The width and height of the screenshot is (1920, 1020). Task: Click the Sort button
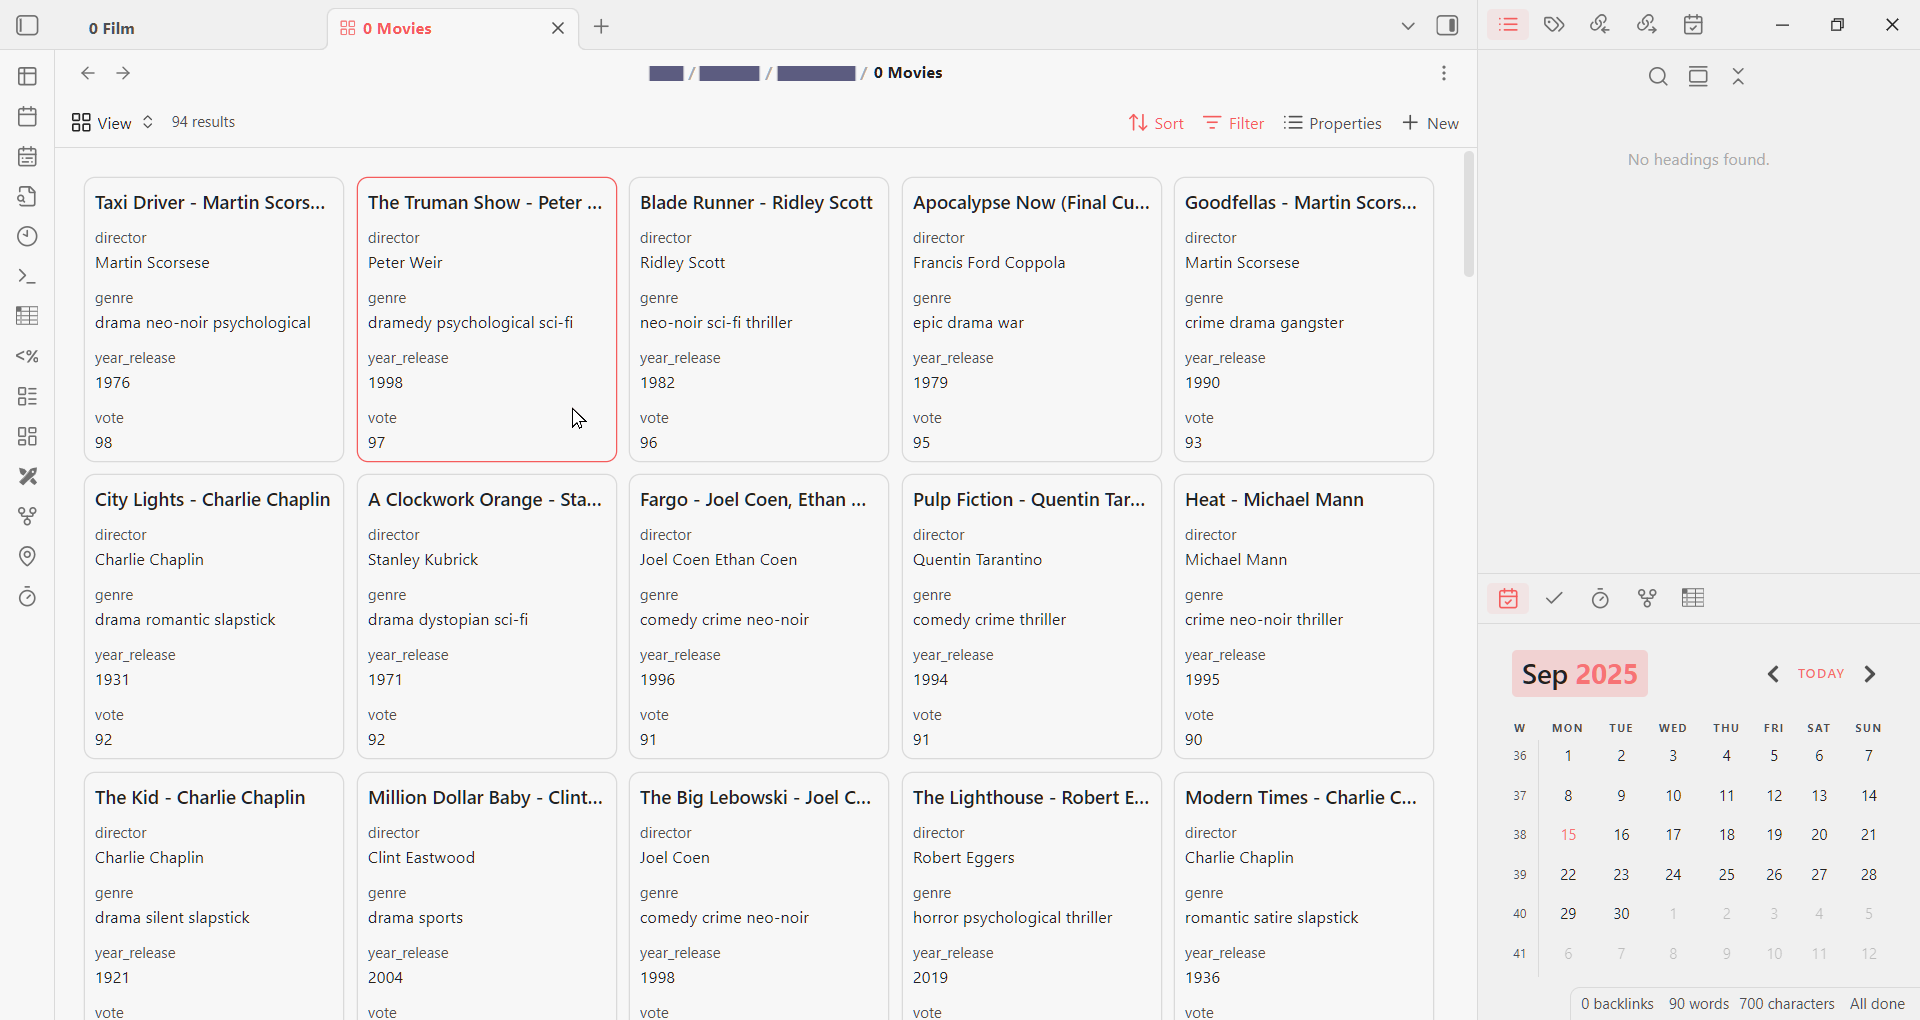tap(1156, 123)
